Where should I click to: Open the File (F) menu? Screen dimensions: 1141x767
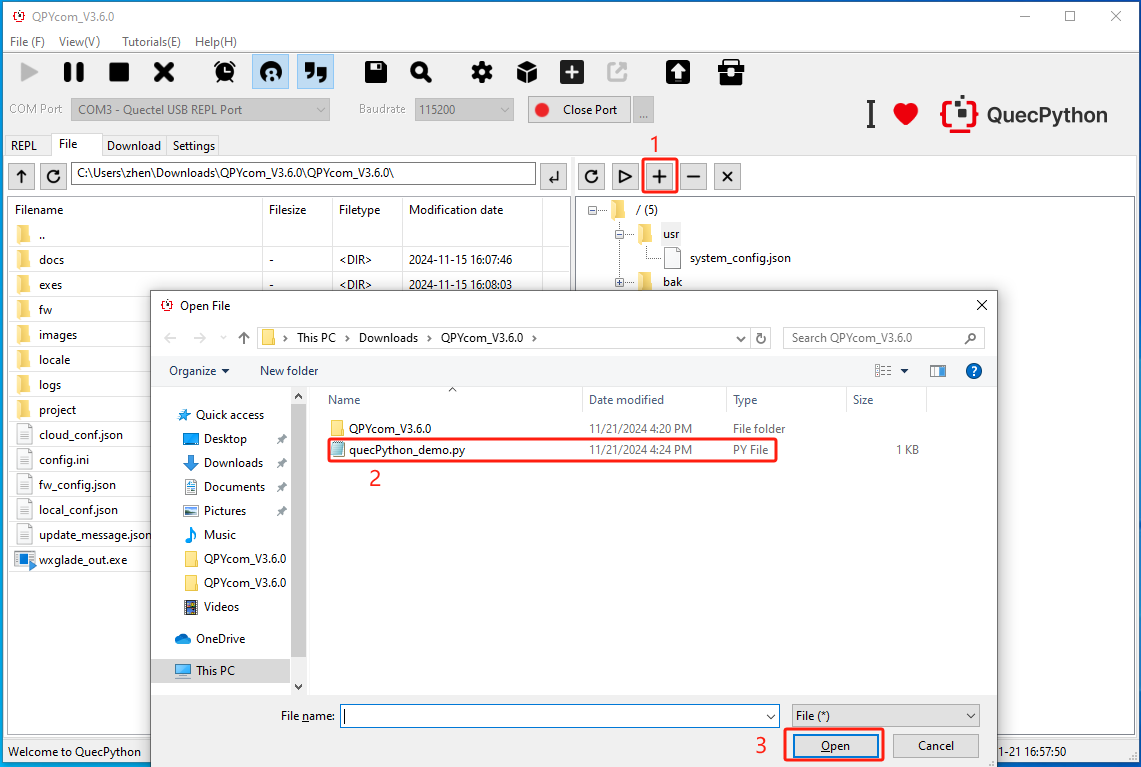click(x=28, y=41)
